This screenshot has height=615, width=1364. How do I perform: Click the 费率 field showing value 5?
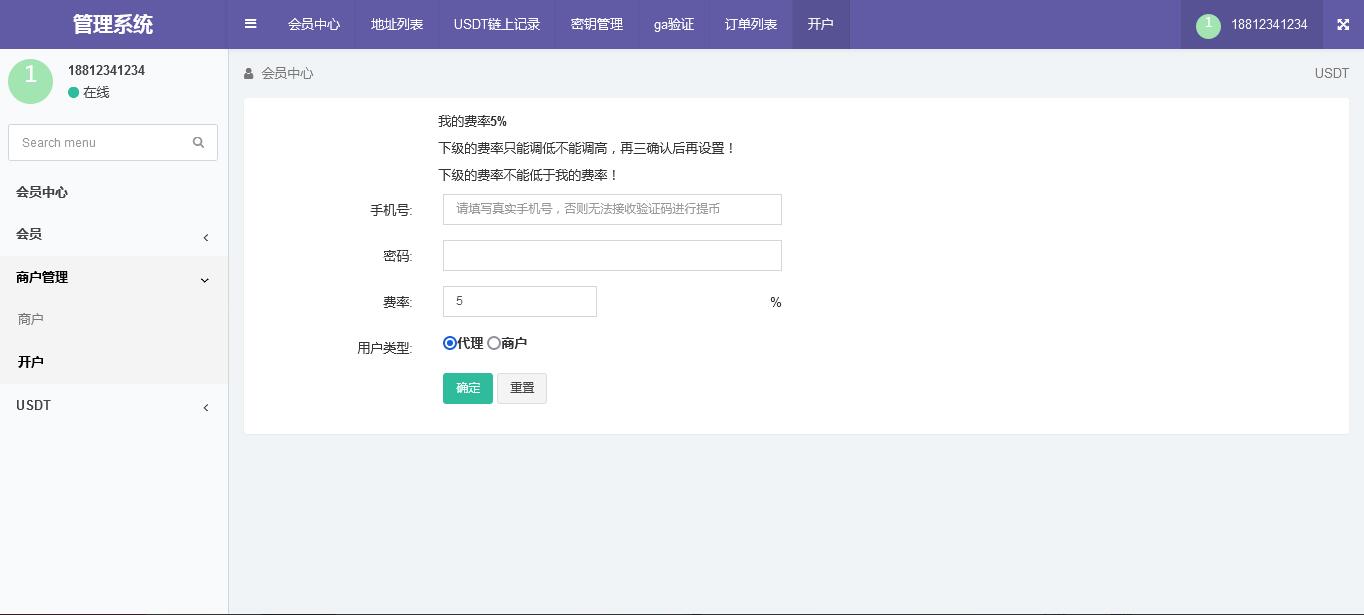click(x=520, y=301)
